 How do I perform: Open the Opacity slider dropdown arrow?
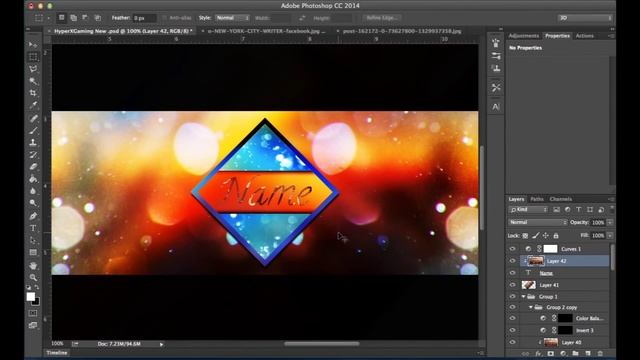click(610, 222)
